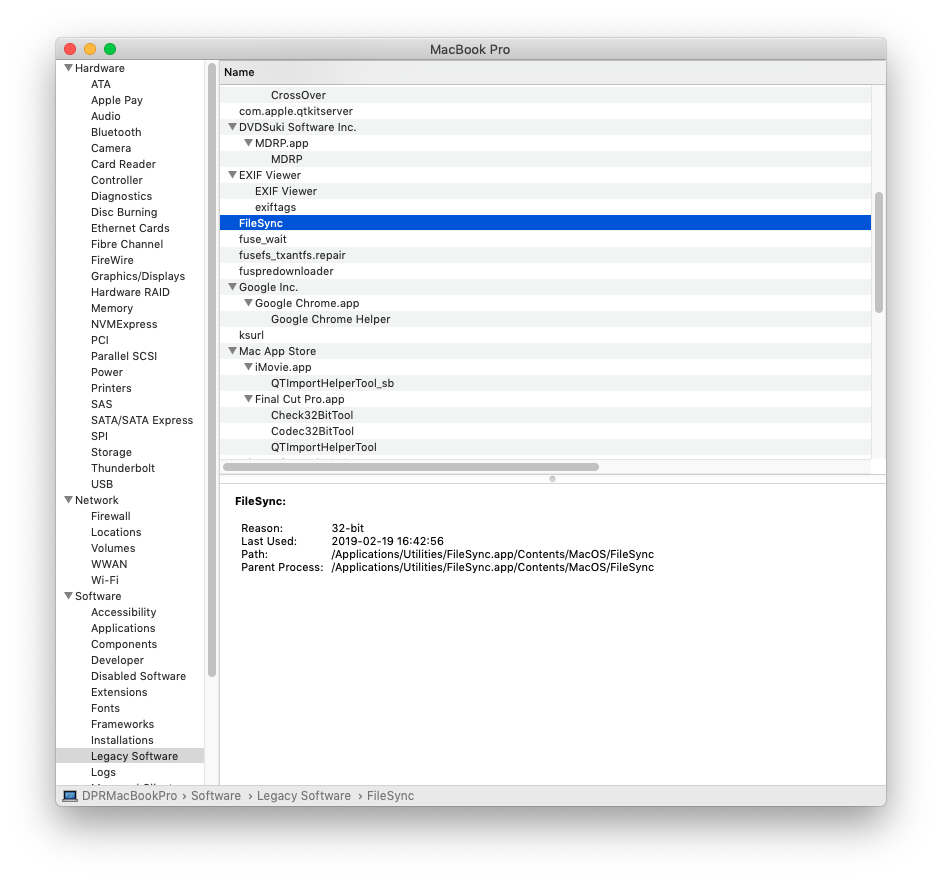Select ATA in the sidebar

(101, 84)
